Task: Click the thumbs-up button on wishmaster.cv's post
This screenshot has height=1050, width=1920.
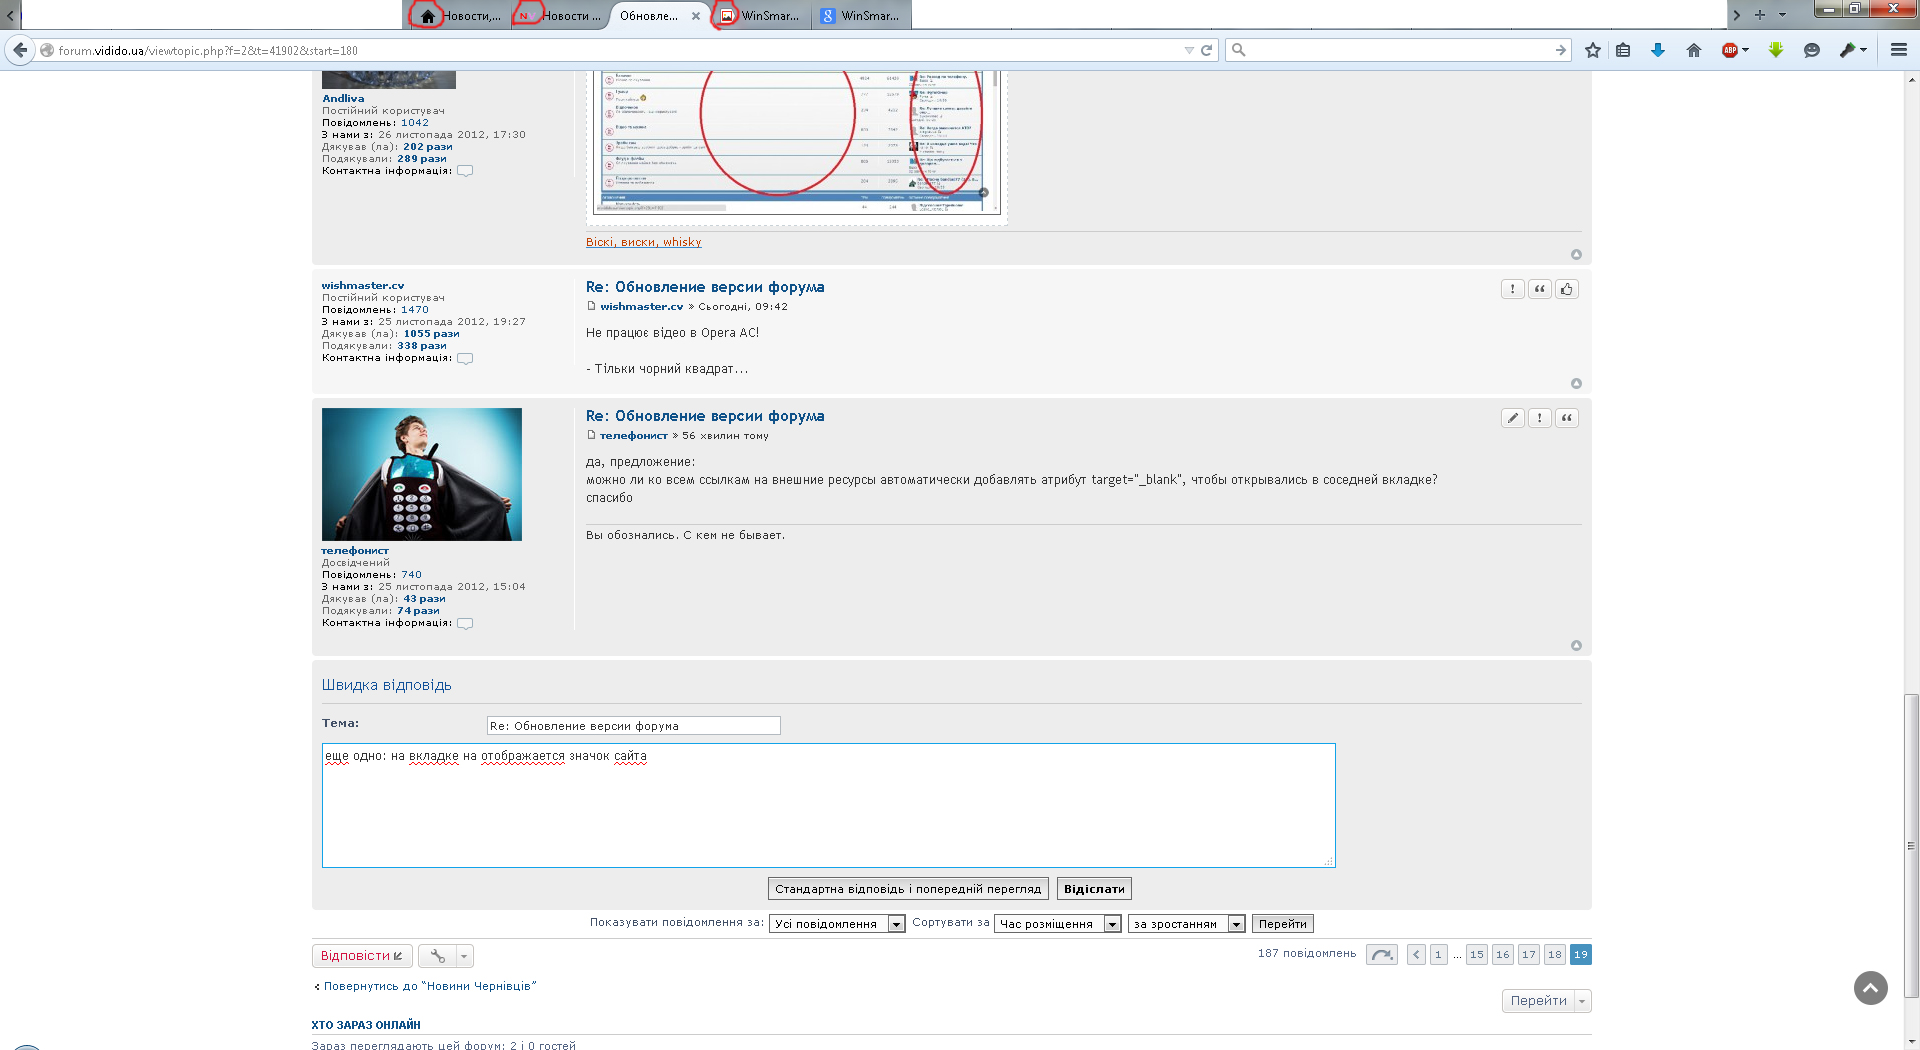Action: click(x=1566, y=289)
